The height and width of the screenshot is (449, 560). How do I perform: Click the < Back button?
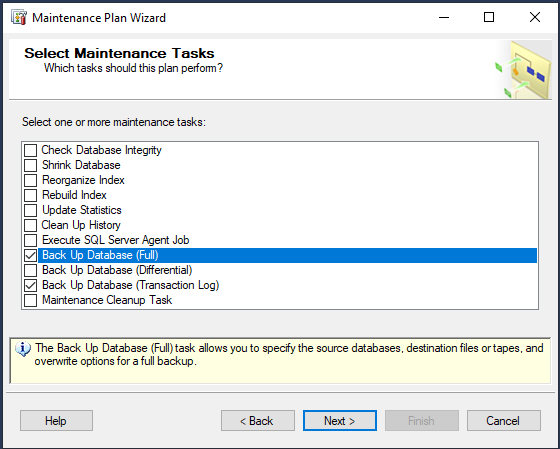pos(258,420)
